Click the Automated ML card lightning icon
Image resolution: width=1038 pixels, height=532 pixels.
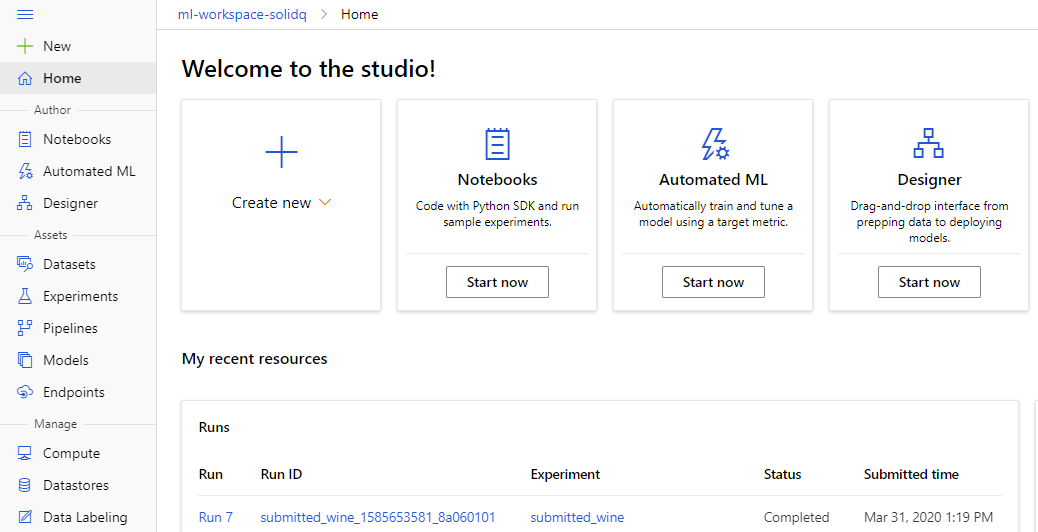[714, 144]
